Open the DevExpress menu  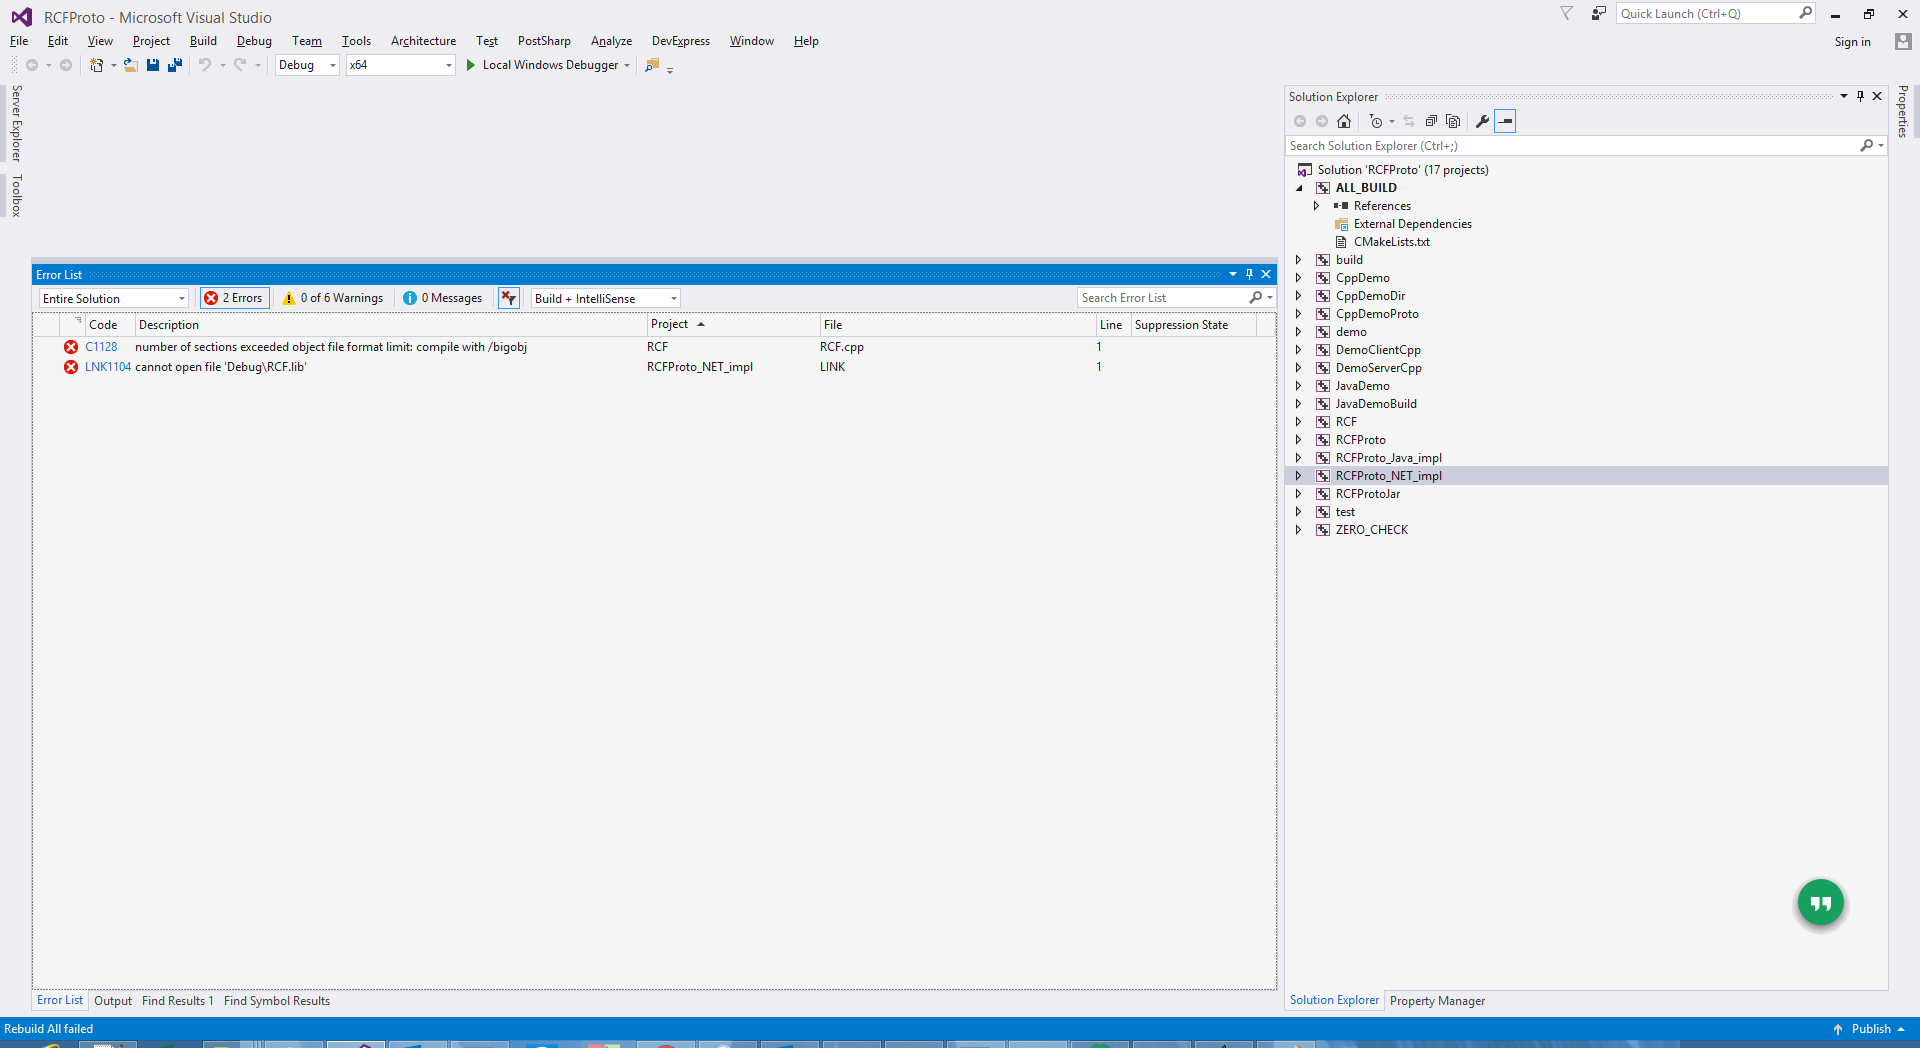[681, 41]
